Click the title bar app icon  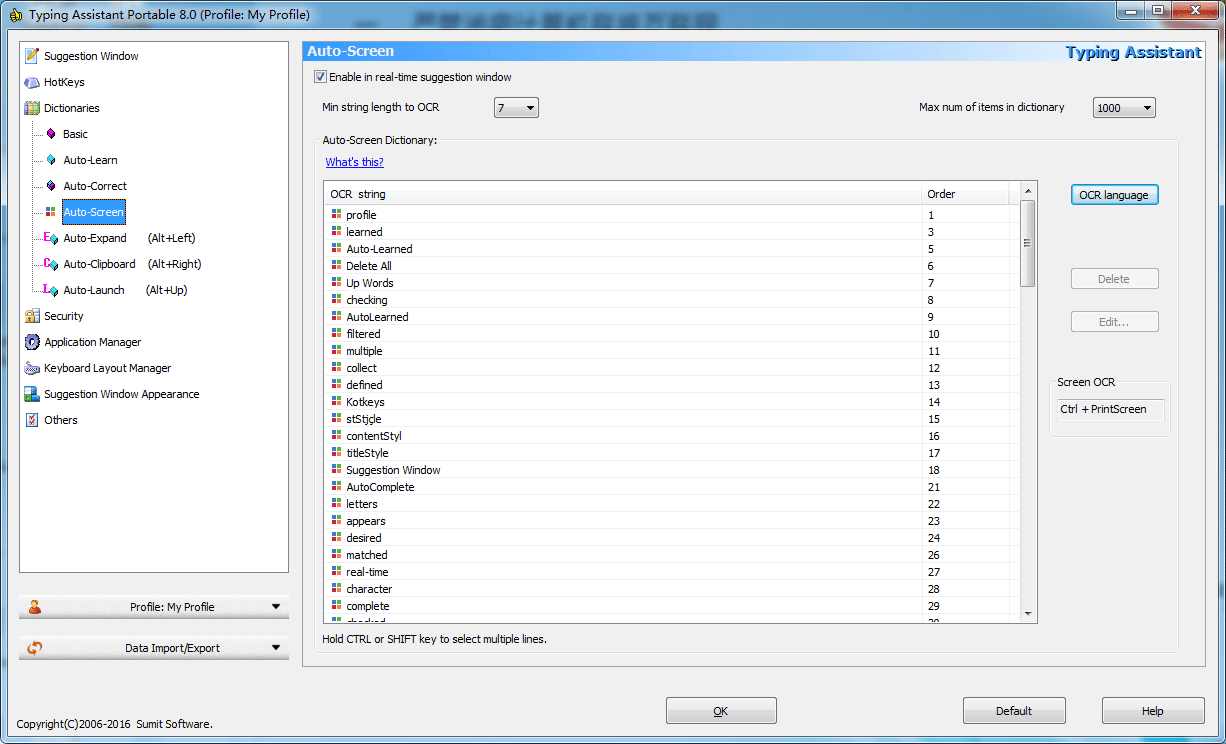coord(16,15)
